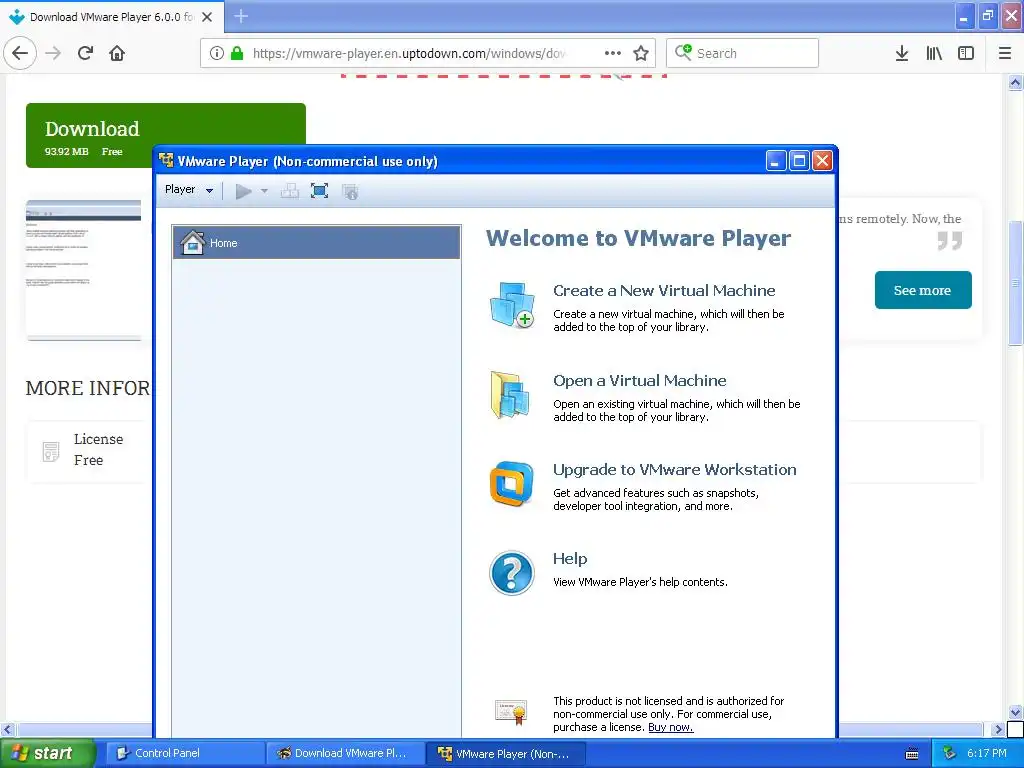Enter full screen mode icon
The width and height of the screenshot is (1024, 768).
319,191
